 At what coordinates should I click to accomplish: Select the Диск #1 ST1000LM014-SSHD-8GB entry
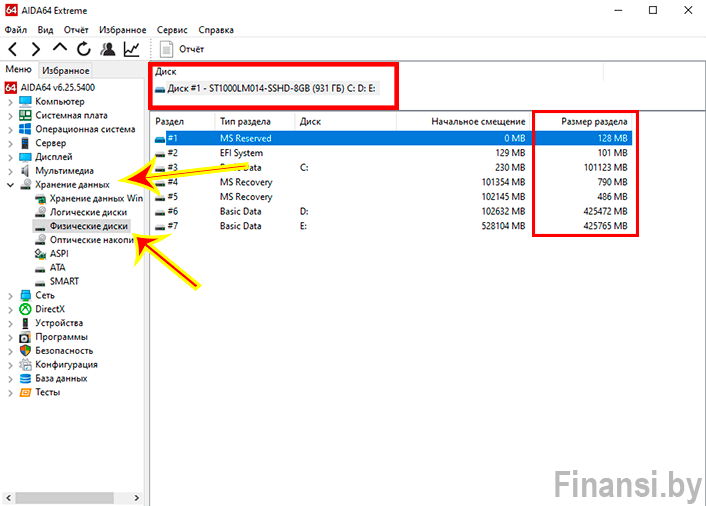point(271,88)
